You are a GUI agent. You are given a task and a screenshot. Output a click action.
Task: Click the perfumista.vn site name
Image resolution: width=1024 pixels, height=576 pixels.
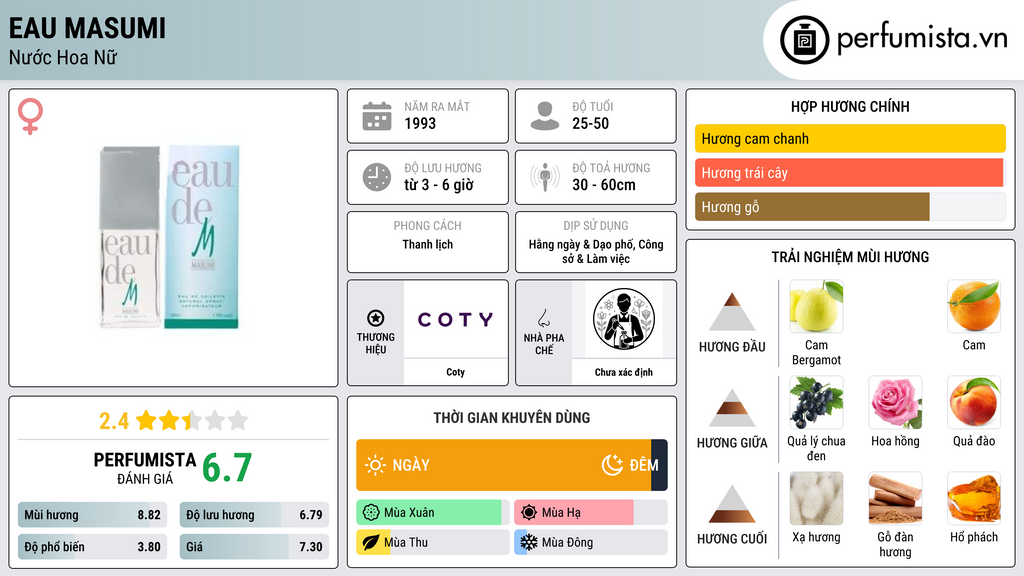click(x=922, y=38)
